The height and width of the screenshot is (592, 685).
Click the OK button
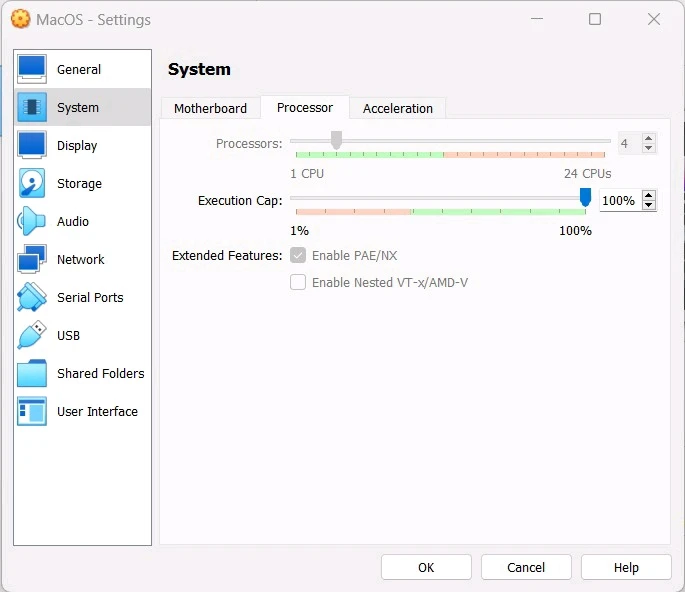point(426,567)
